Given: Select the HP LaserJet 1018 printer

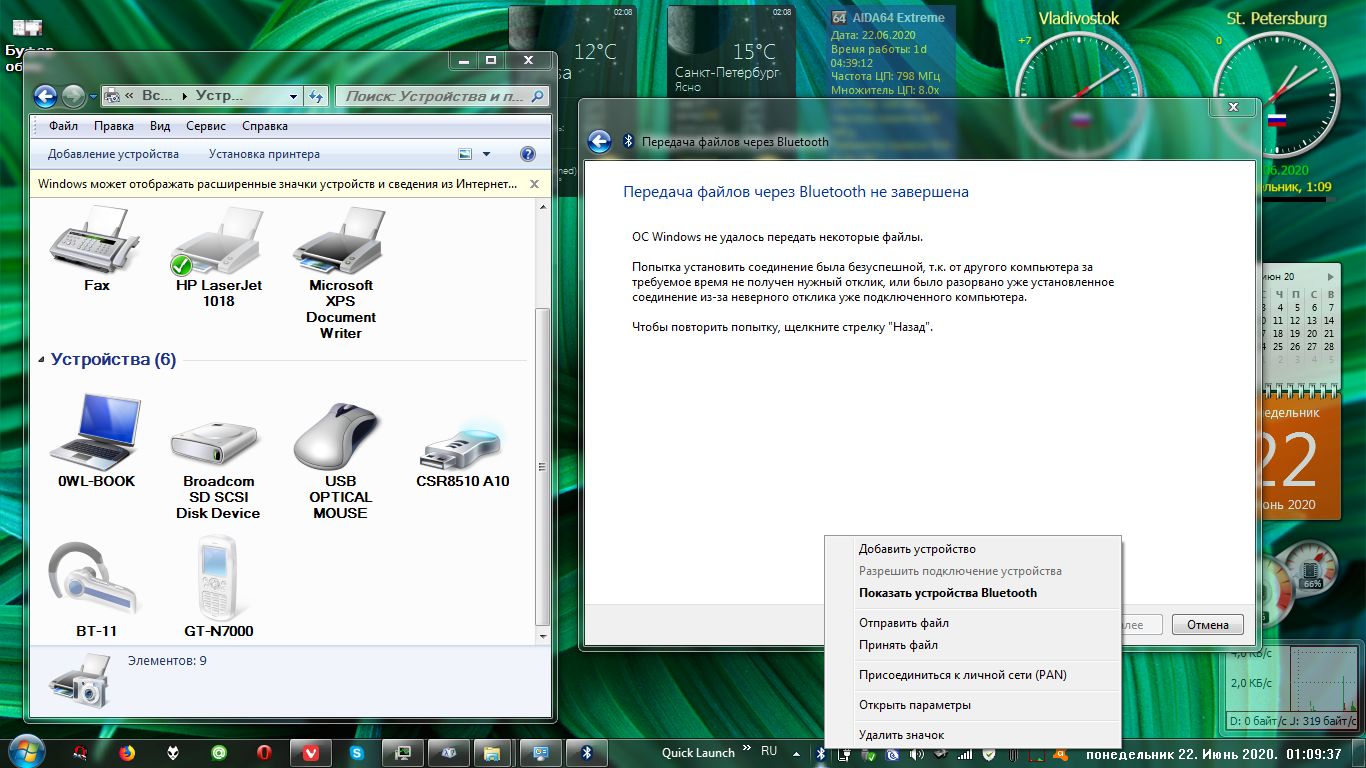Looking at the screenshot, I should (x=218, y=258).
